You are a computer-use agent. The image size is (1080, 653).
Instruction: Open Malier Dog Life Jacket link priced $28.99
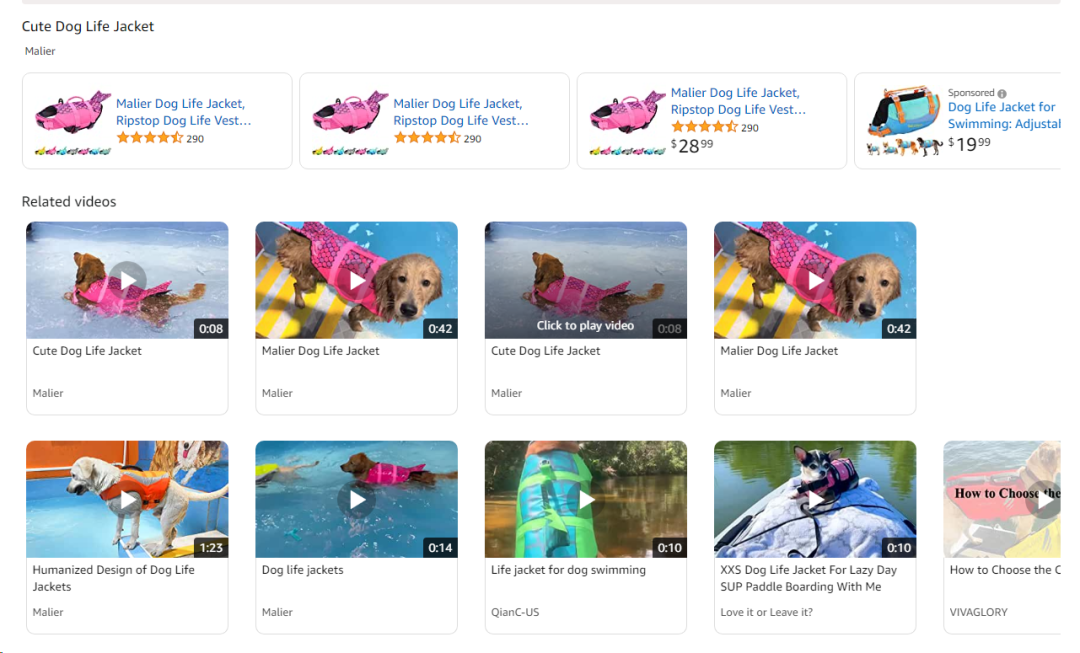pos(738,101)
